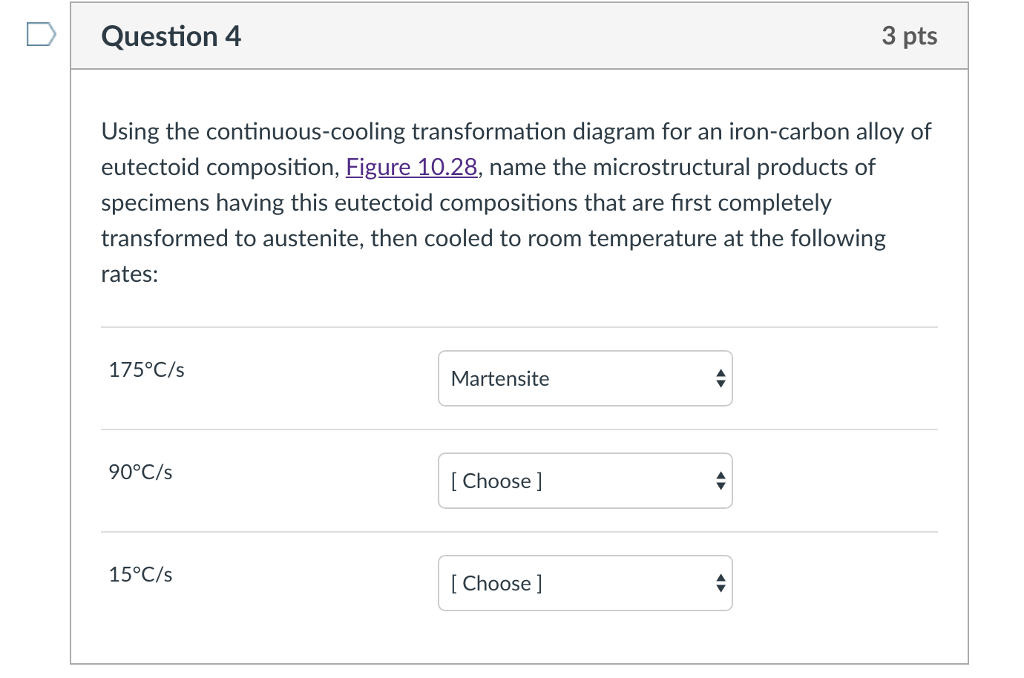The image size is (1024, 678).
Task: Click the Choose placeholder text for 15°C/s
Action: pyautogui.click(x=496, y=583)
